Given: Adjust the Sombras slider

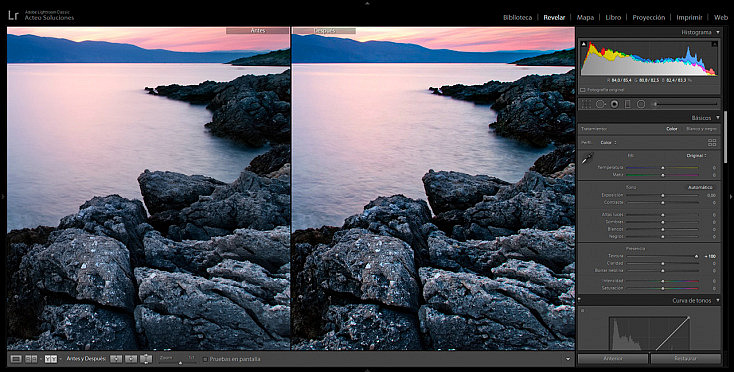Looking at the screenshot, I should coord(662,222).
